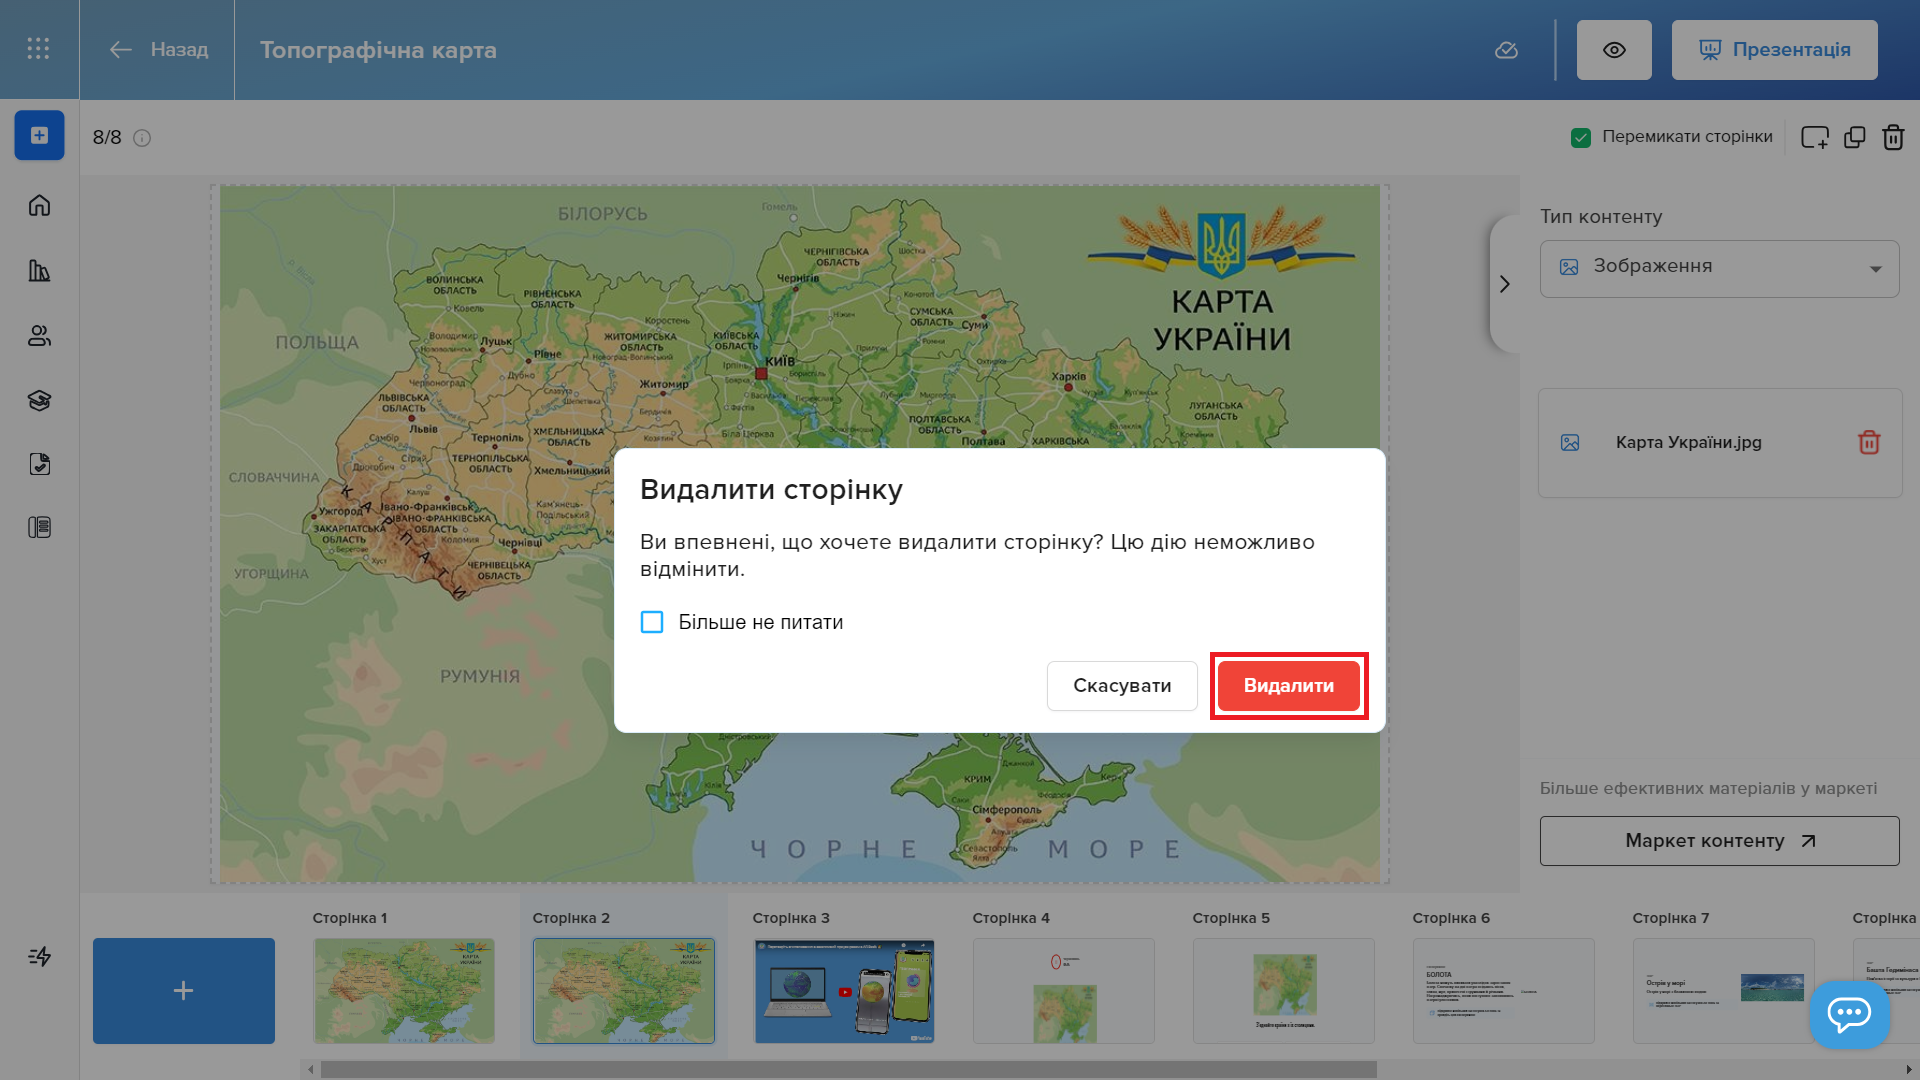Open the library books sidebar icon
The height and width of the screenshot is (1080, 1920).
(39, 270)
